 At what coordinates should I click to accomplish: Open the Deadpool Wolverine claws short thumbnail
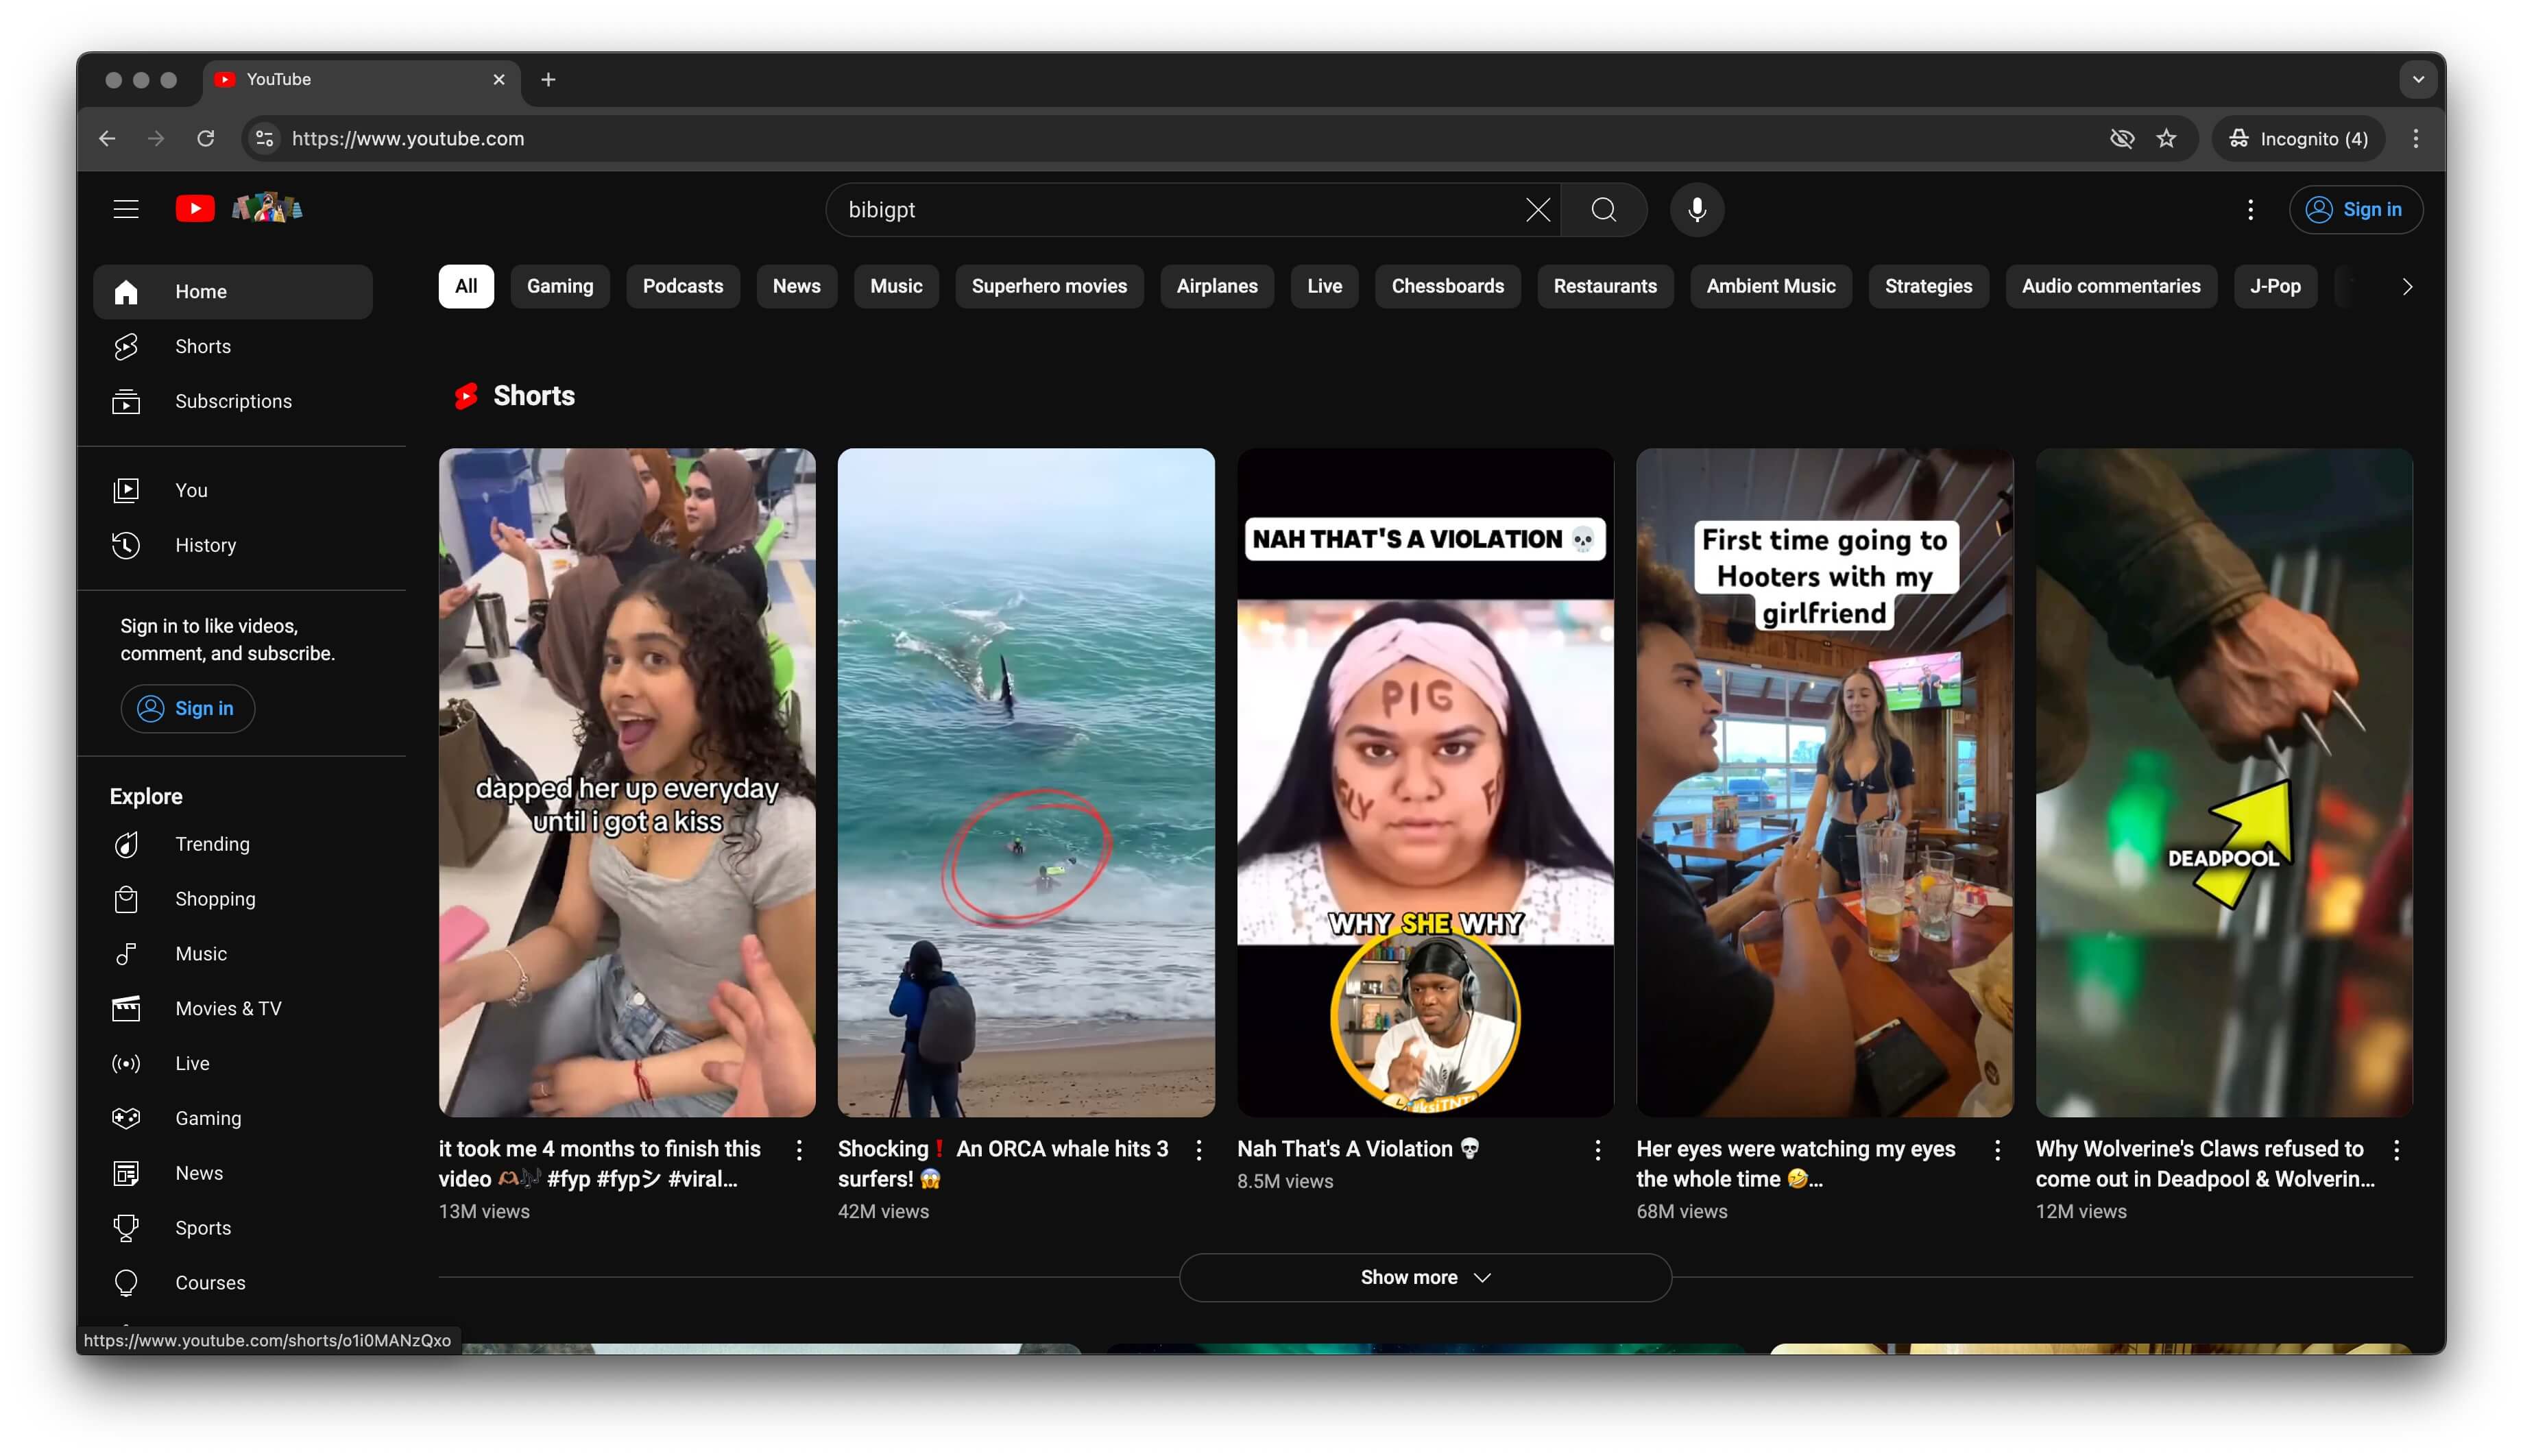click(x=2223, y=782)
